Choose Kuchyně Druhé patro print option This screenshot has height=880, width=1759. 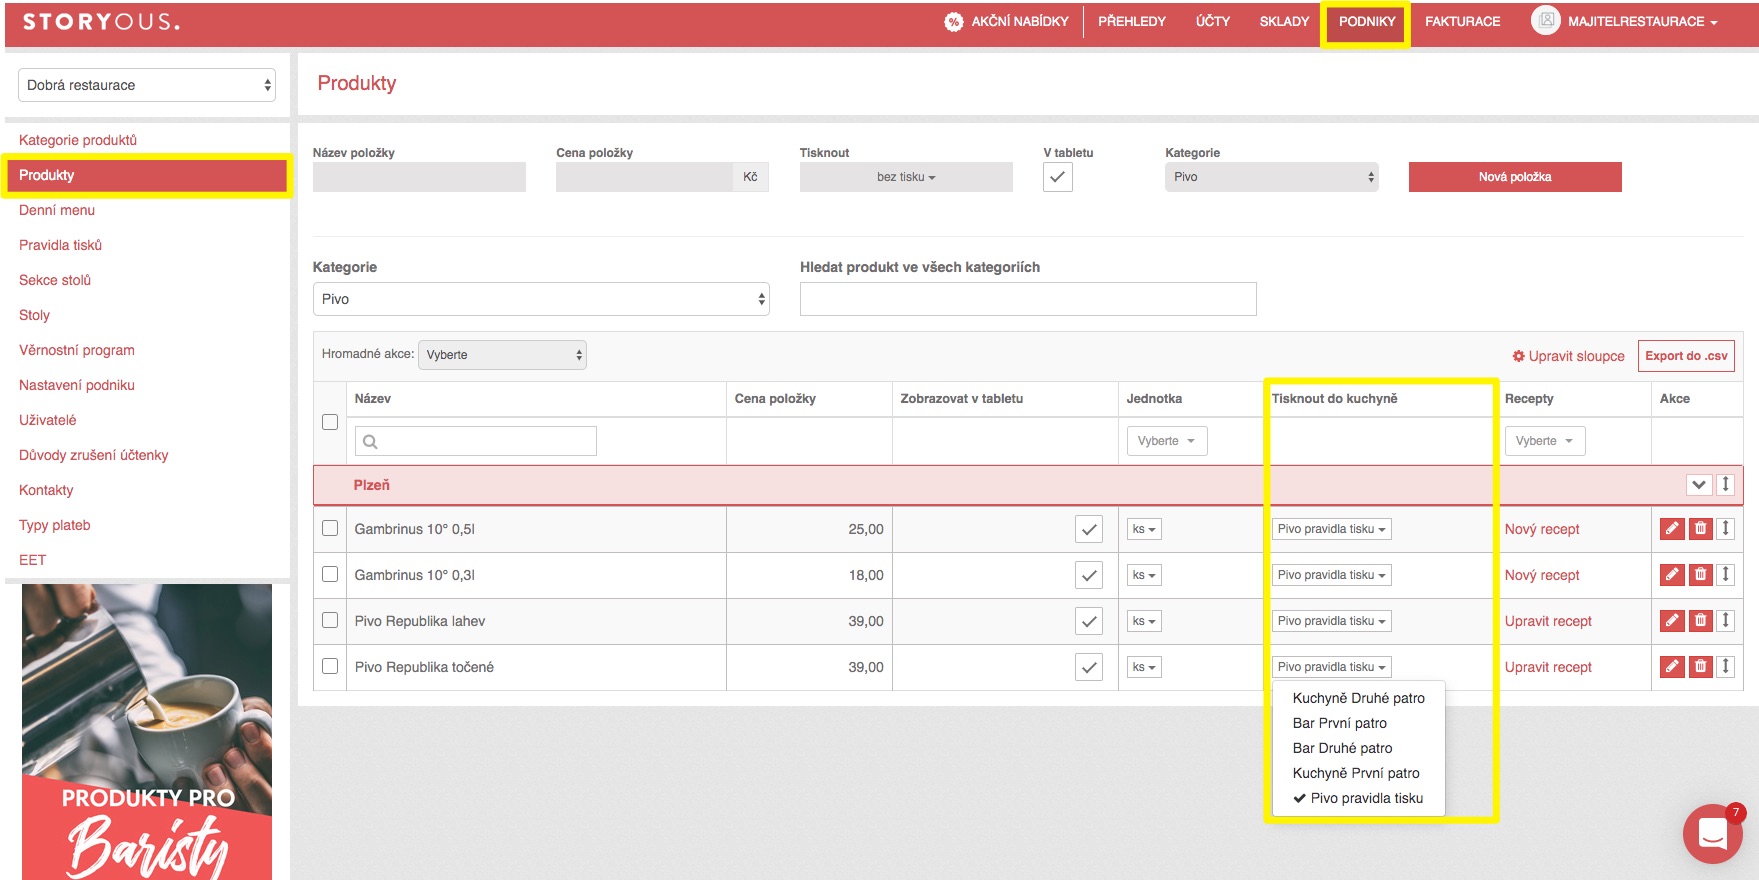[1358, 698]
